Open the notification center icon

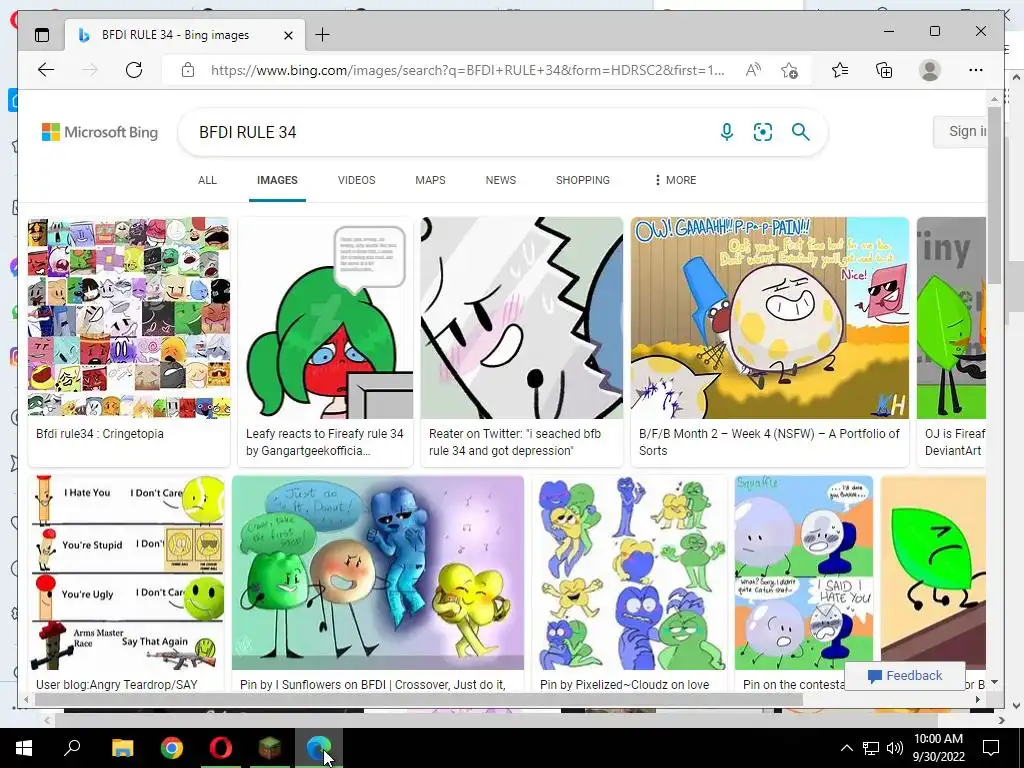(991, 748)
